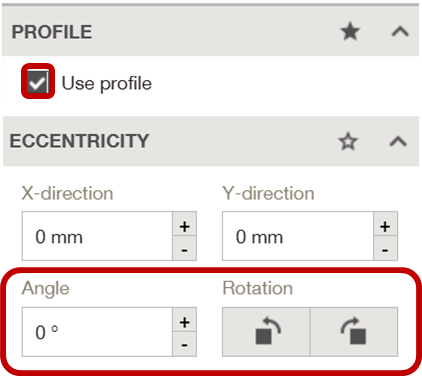
Task: Rotate profile counterclockwise
Action: 266,332
